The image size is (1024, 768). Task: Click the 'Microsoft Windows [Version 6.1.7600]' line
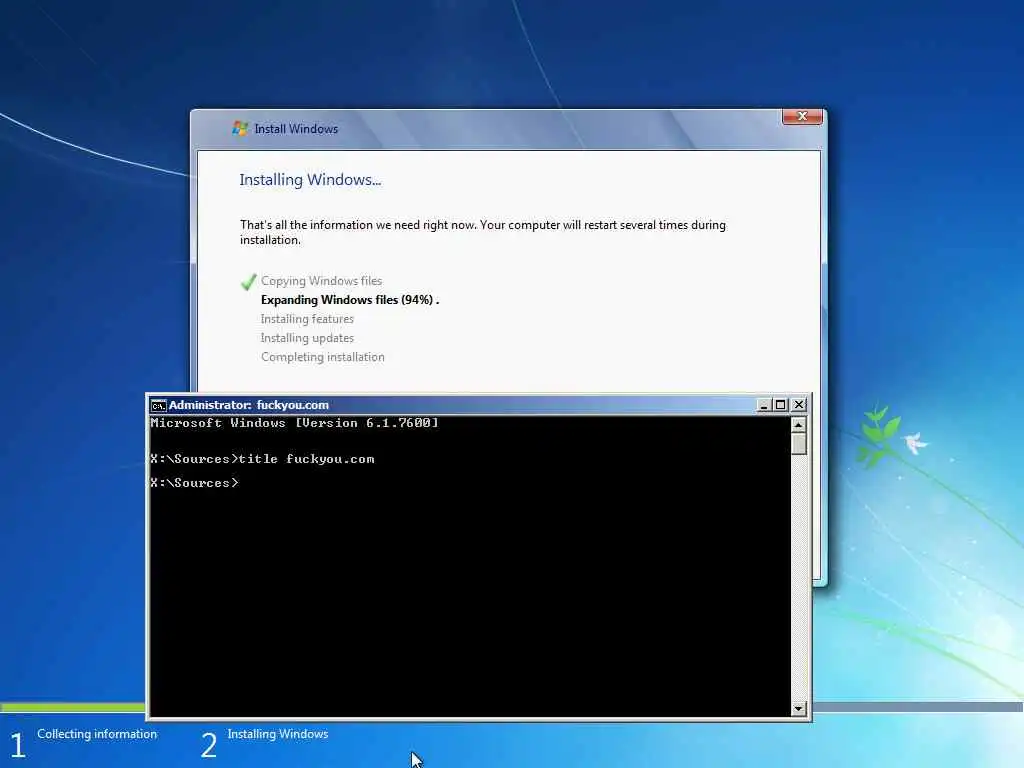tap(295, 423)
